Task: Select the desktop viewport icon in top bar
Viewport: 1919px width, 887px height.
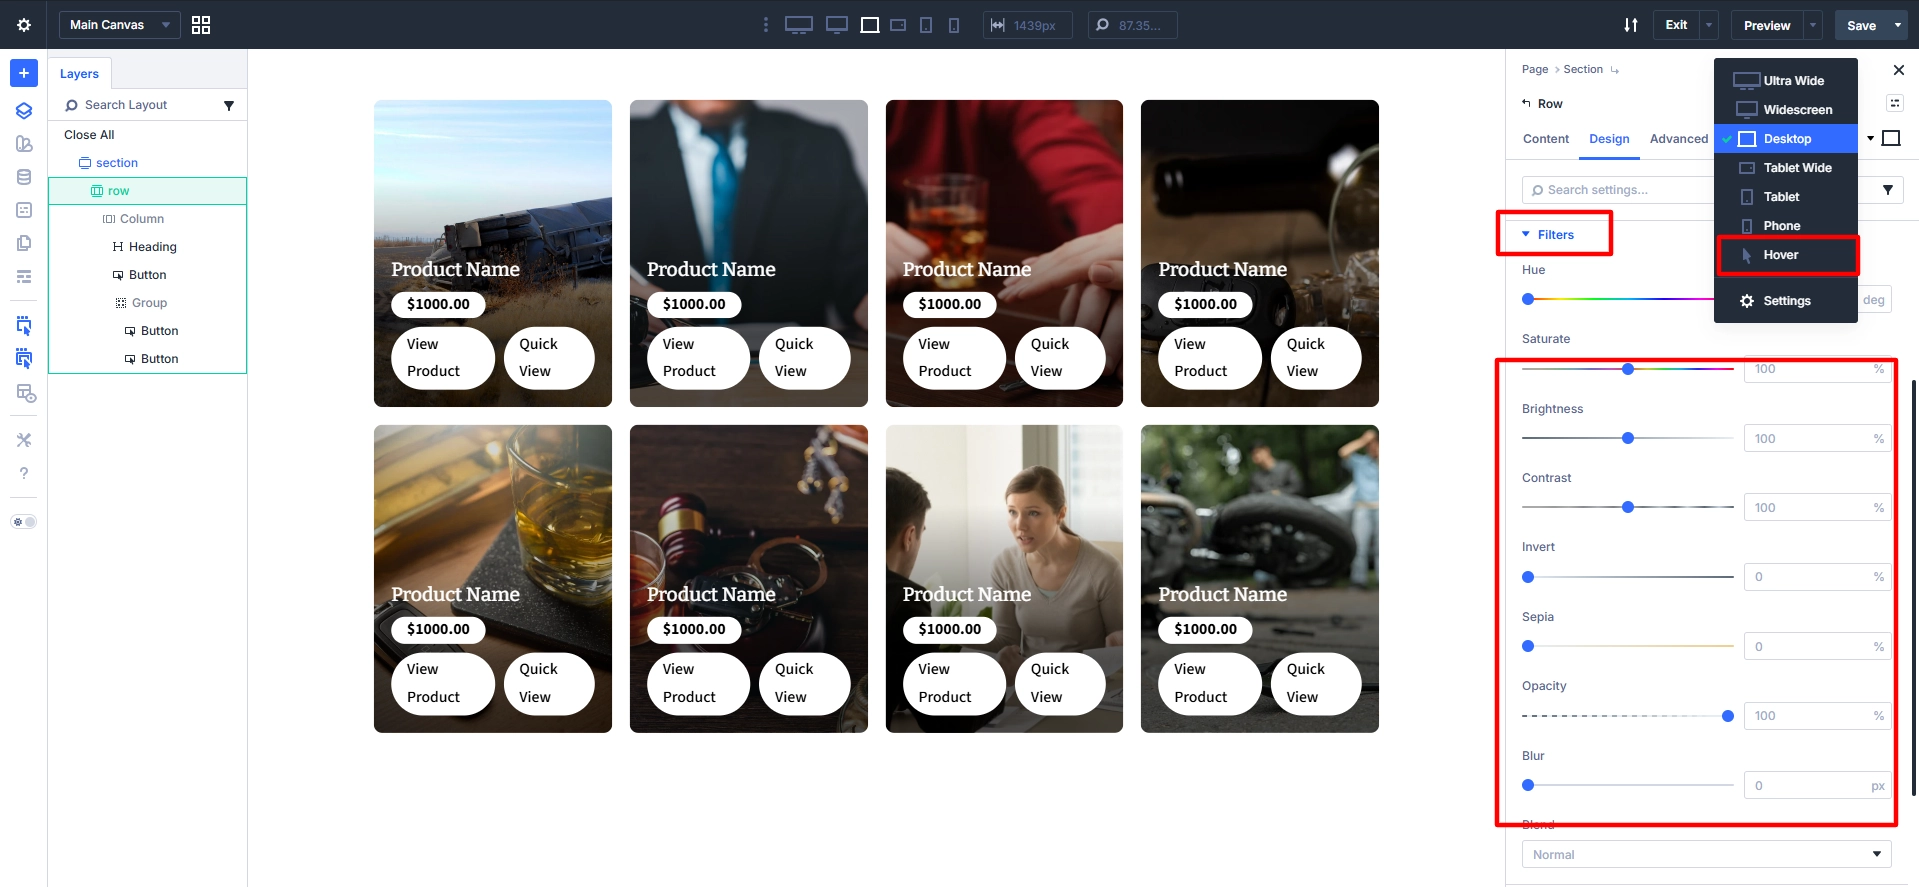Action: click(x=870, y=25)
